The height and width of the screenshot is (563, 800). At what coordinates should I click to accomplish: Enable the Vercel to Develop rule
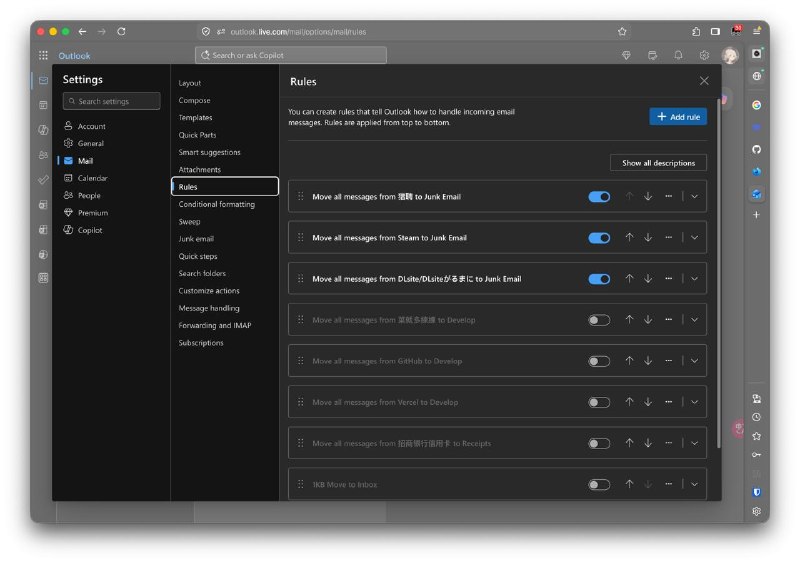[x=599, y=403]
